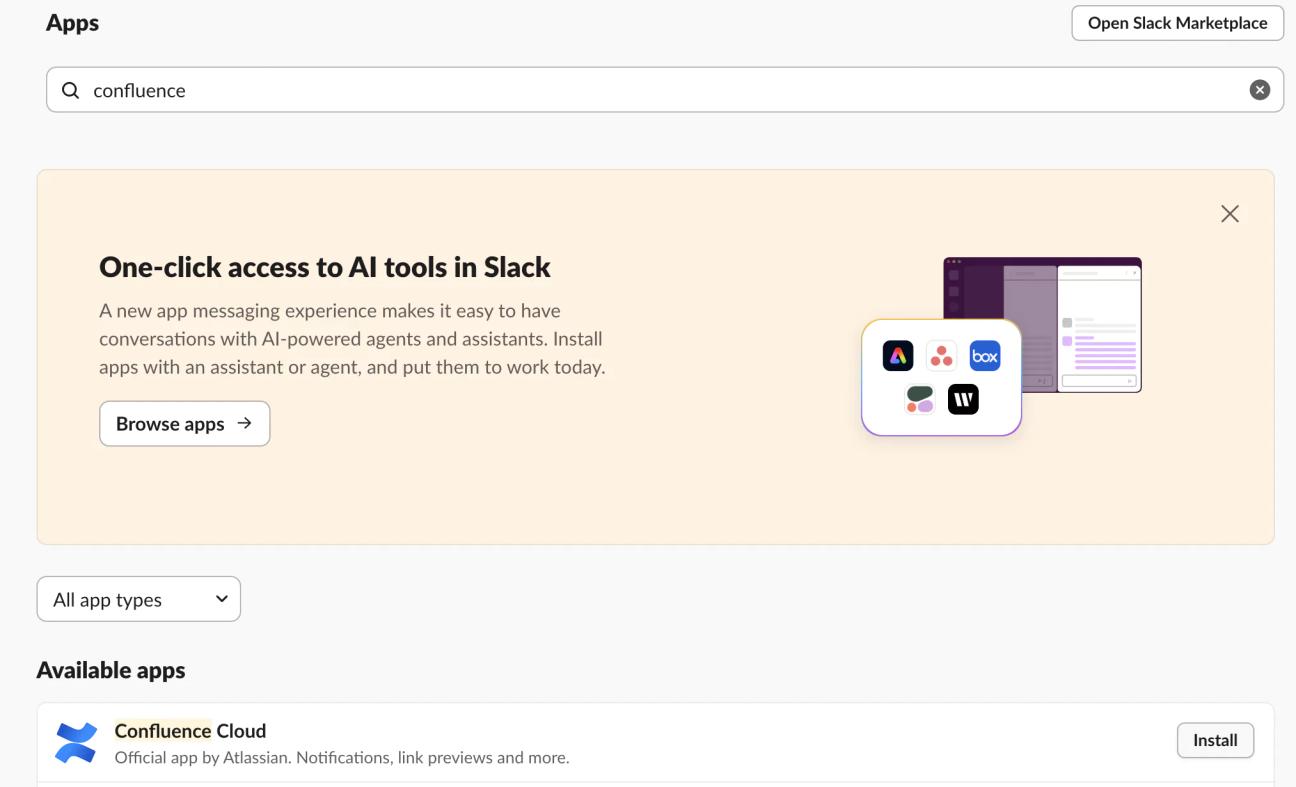Clear the confluence search text

pos(1260,90)
